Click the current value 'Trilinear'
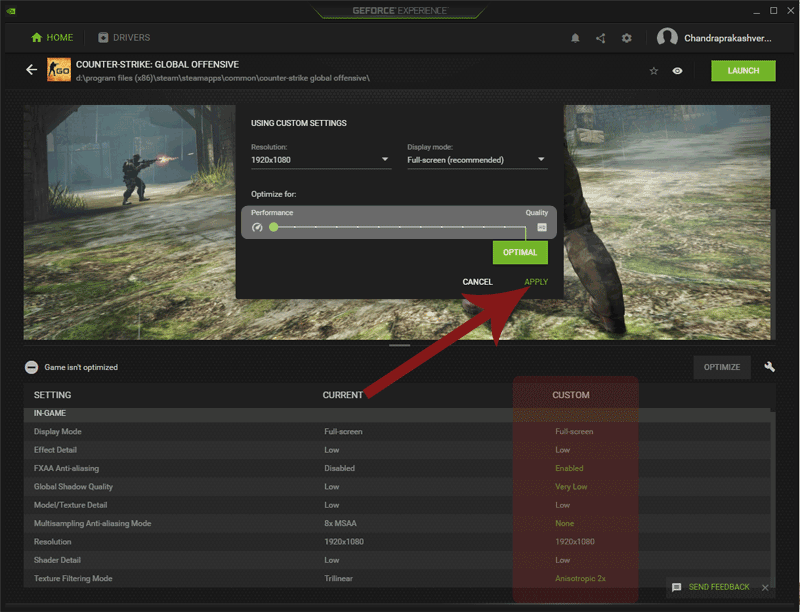 (x=338, y=578)
